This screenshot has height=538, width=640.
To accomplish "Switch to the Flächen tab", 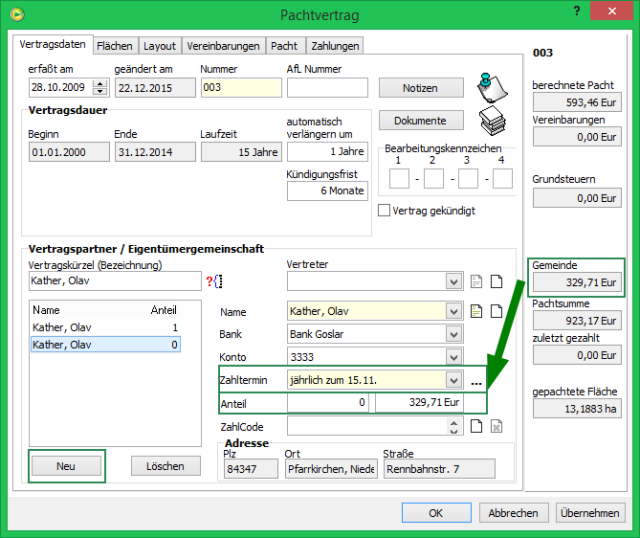I will click(x=114, y=46).
